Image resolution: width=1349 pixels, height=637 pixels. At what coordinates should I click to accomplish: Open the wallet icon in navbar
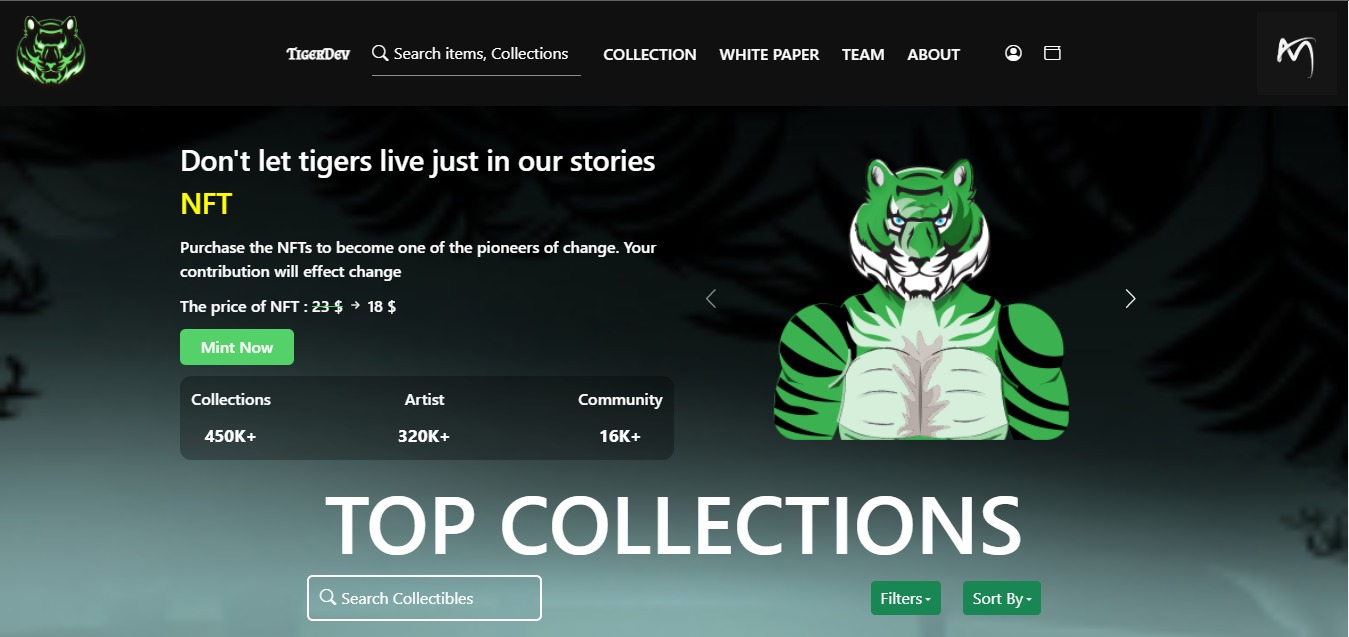1052,53
